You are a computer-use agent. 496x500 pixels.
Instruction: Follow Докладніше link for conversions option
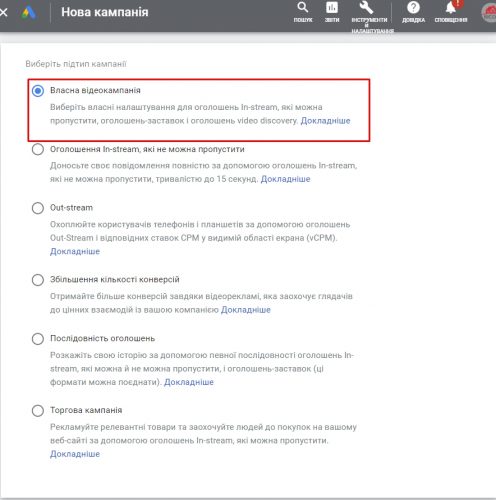246,310
